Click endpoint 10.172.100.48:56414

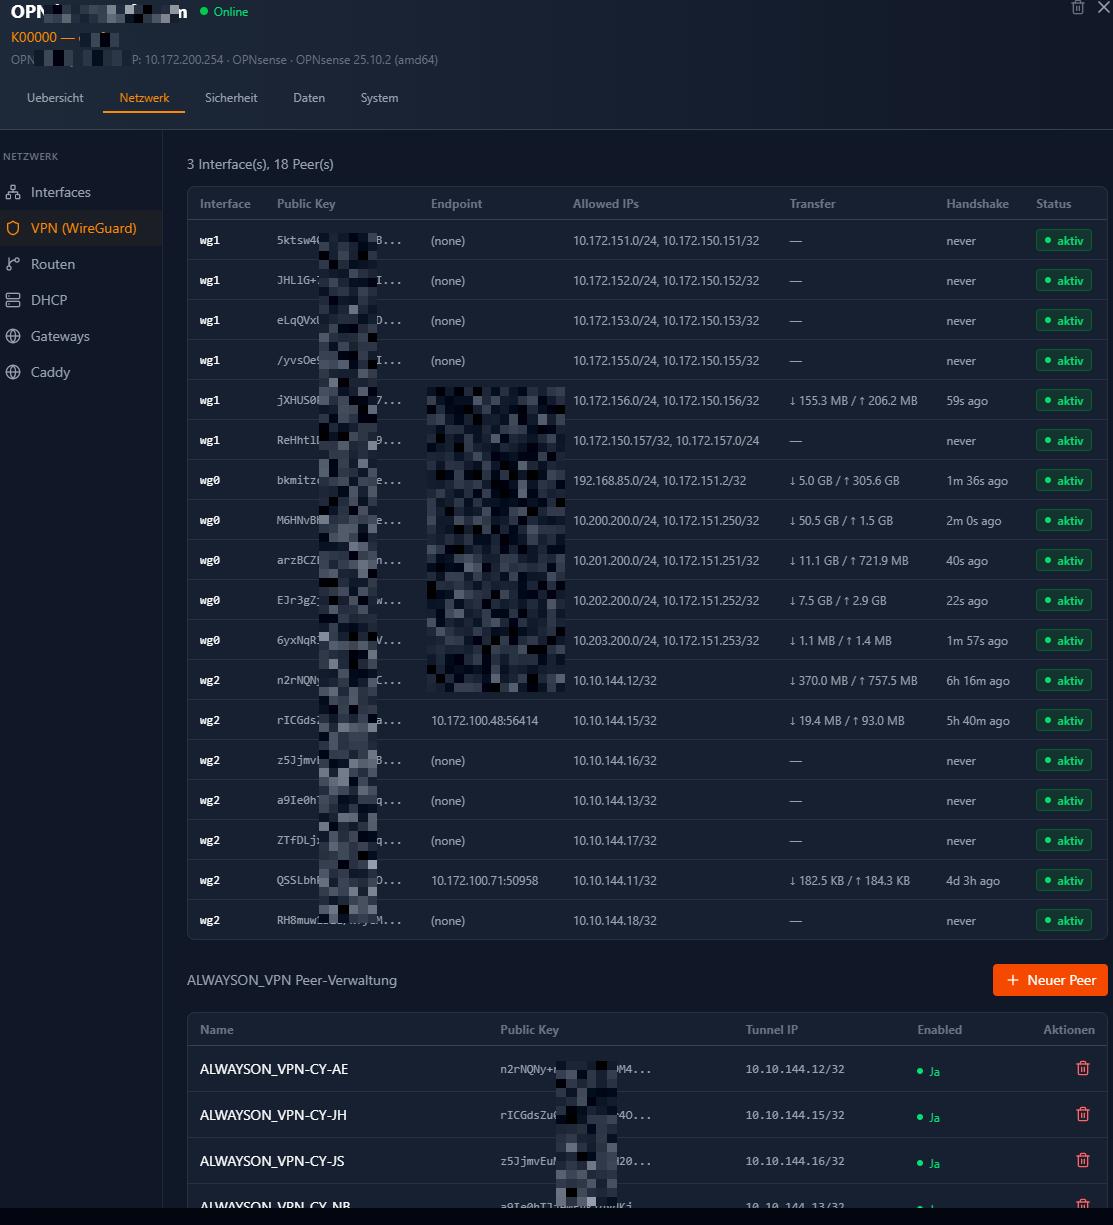pos(484,721)
